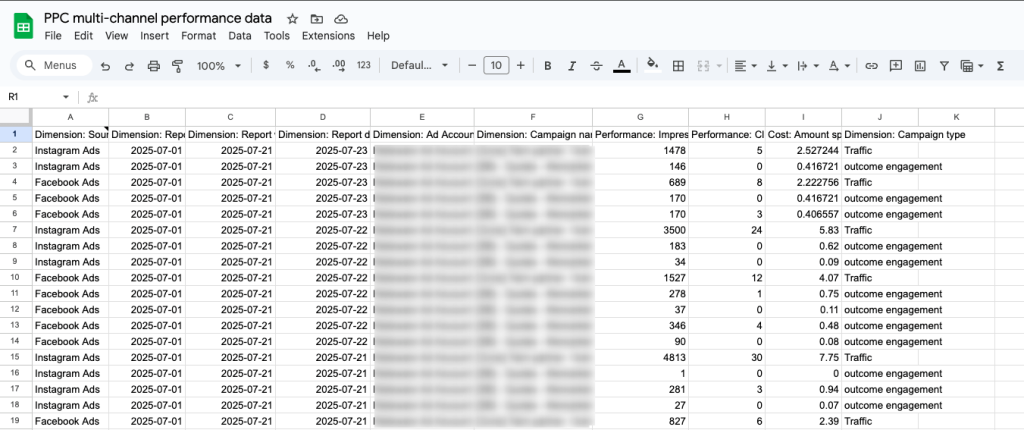The image size is (1024, 430).
Task: Expand merge cells options arrow
Action: (719, 65)
